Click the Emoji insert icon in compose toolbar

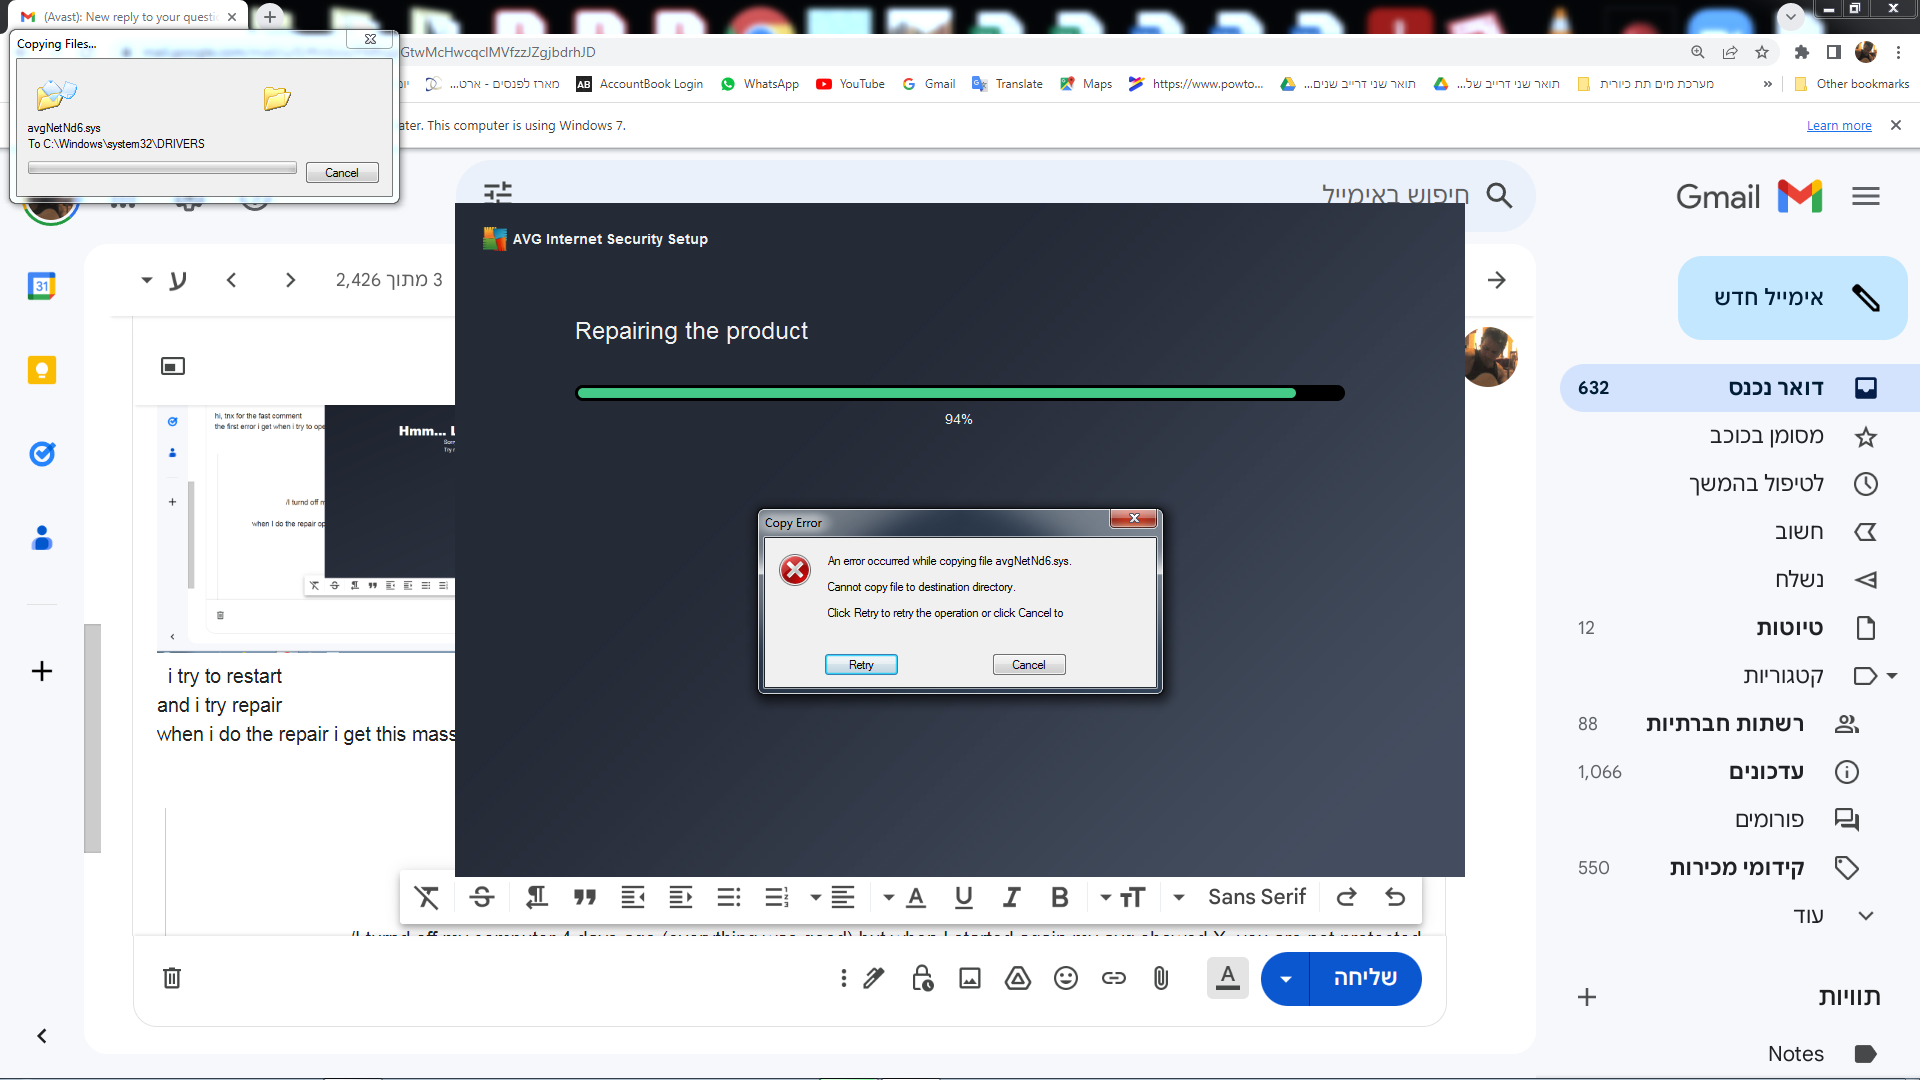[x=1065, y=977]
